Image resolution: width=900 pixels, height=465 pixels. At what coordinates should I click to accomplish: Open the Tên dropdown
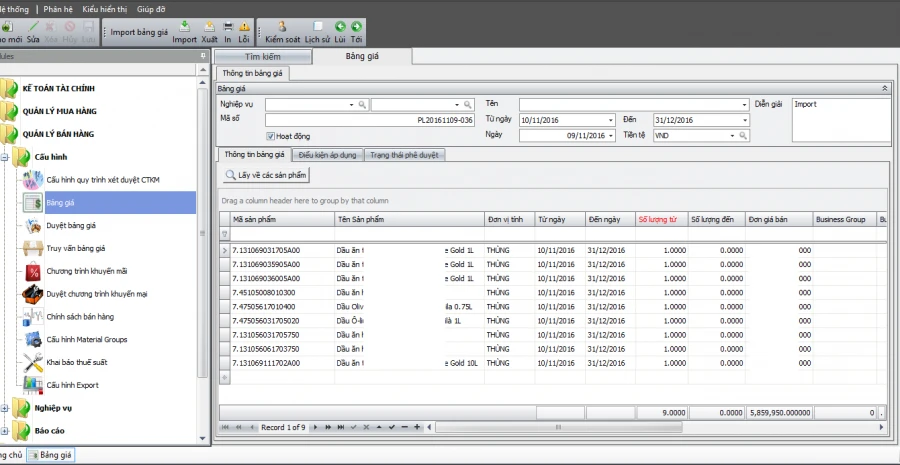[745, 105]
